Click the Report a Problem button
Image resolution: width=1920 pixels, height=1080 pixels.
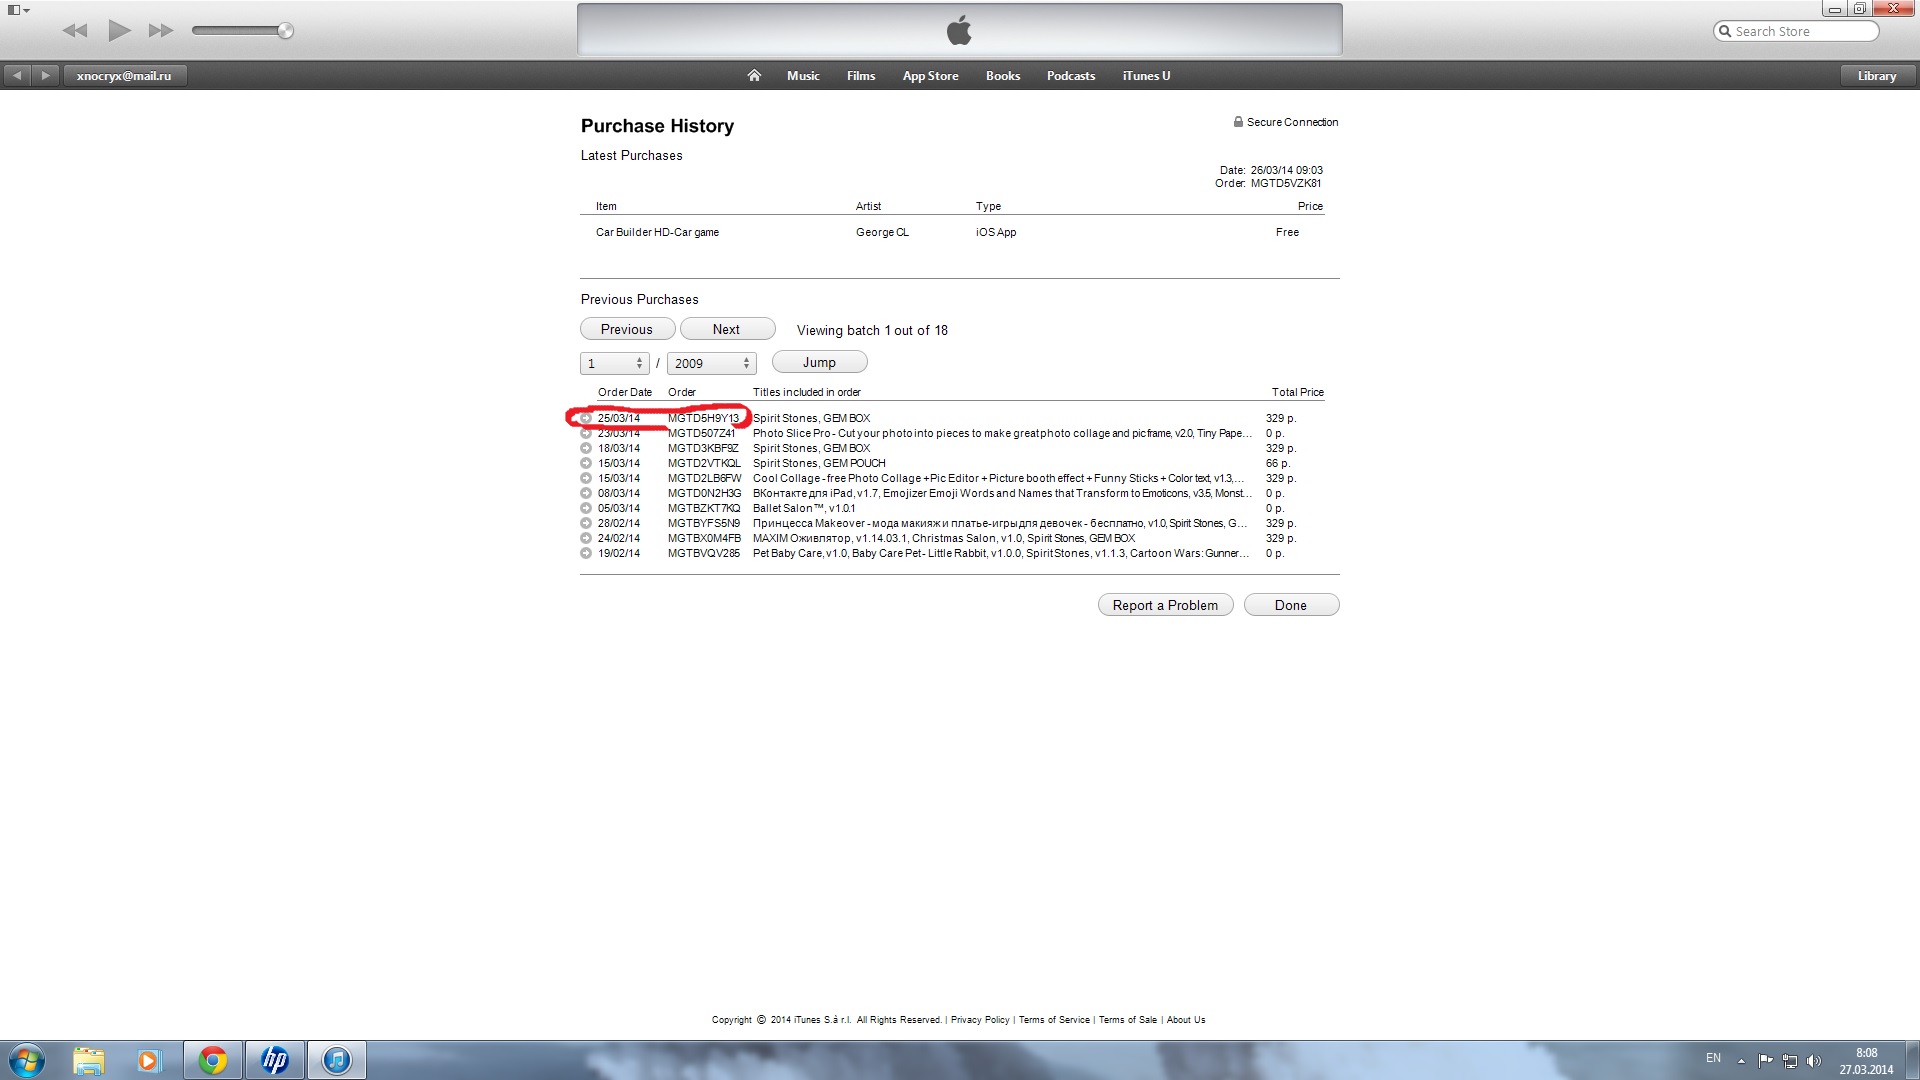(1165, 605)
